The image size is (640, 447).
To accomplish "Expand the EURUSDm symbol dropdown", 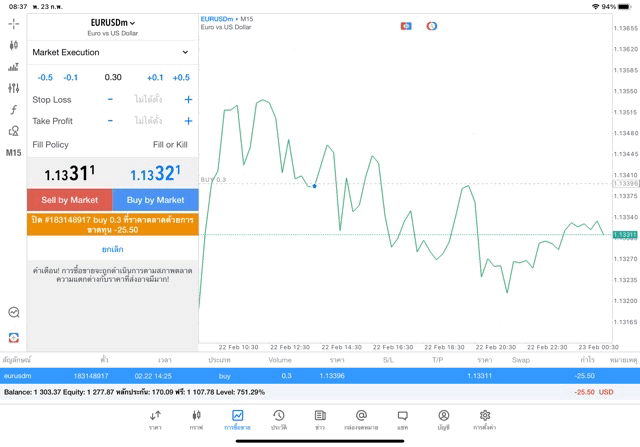I will tap(112, 22).
